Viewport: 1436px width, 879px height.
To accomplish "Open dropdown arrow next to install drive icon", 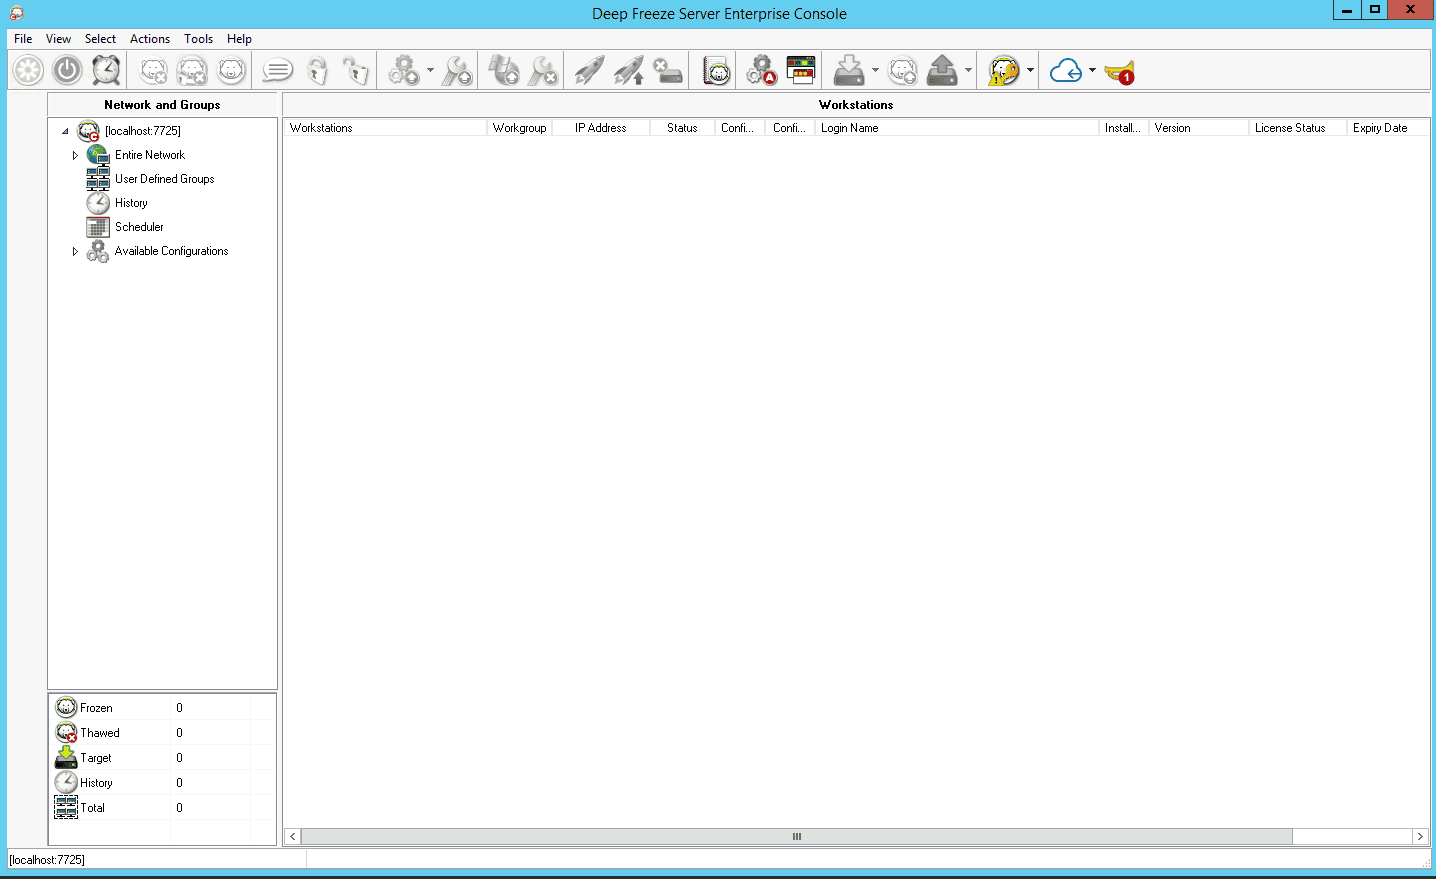I will (875, 71).
